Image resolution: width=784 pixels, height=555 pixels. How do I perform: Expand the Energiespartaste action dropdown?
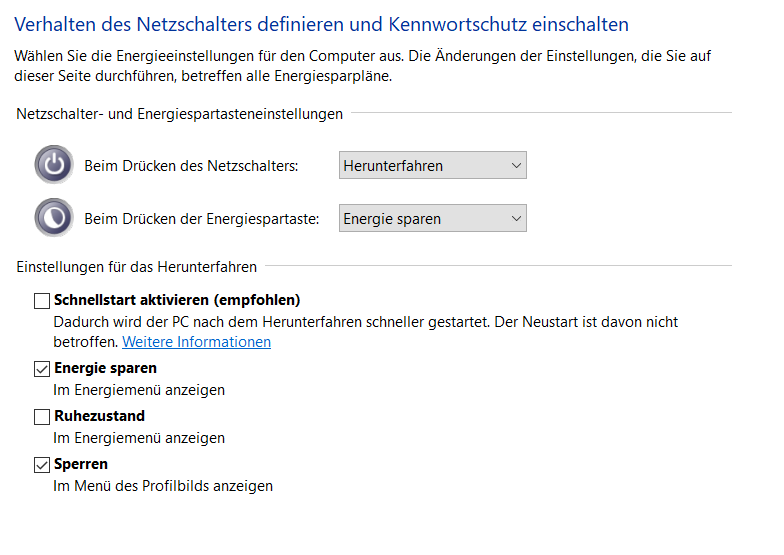coord(432,219)
